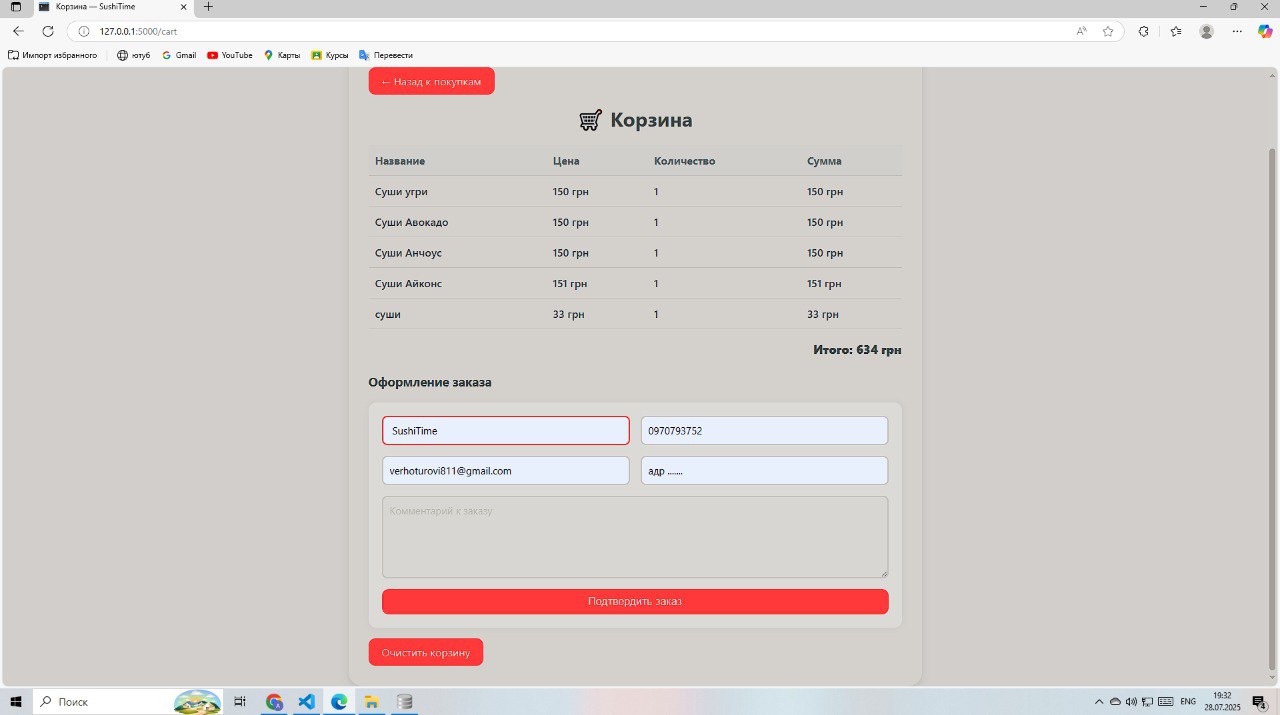Open the Settings and more menu
The width and height of the screenshot is (1280, 715).
(1237, 31)
